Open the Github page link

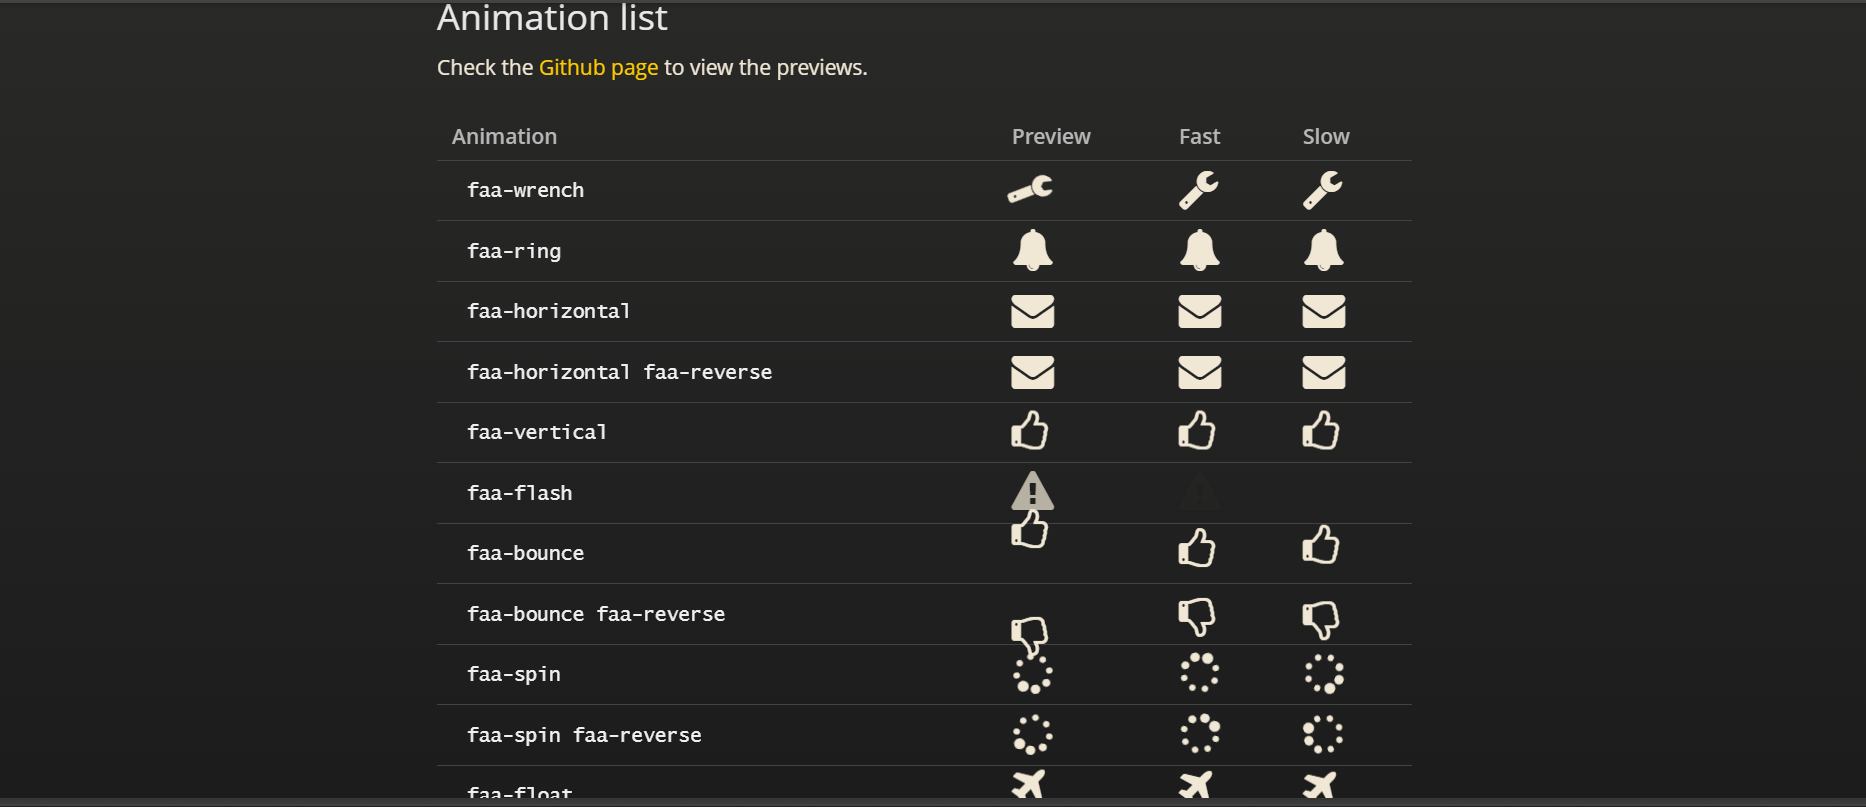click(x=598, y=68)
